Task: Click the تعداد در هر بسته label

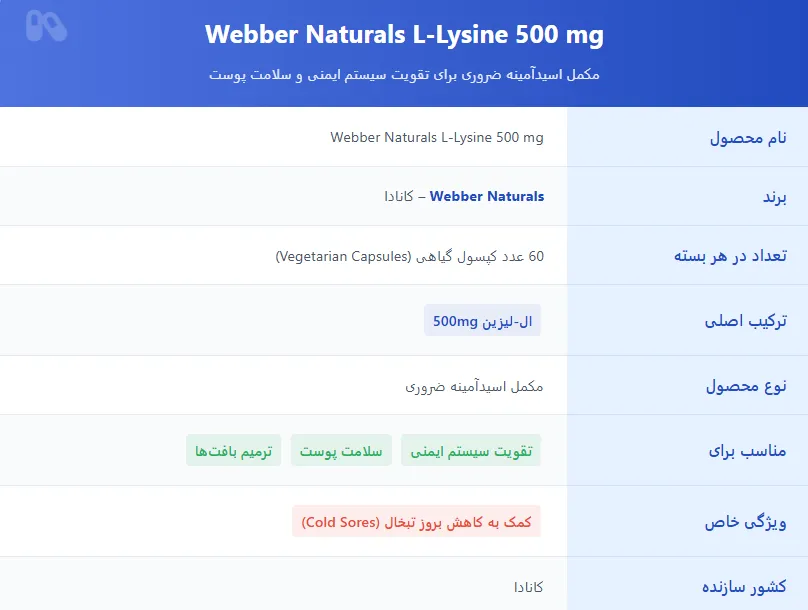Action: [x=730, y=256]
